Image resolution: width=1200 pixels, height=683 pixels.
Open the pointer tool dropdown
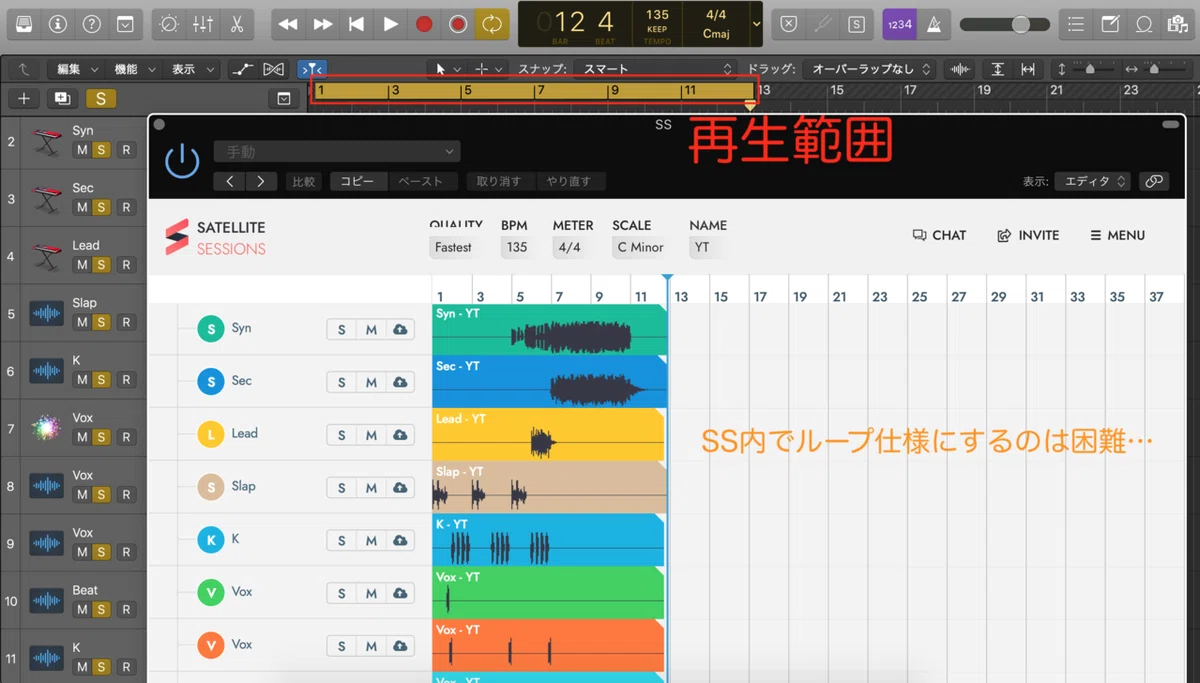click(446, 69)
